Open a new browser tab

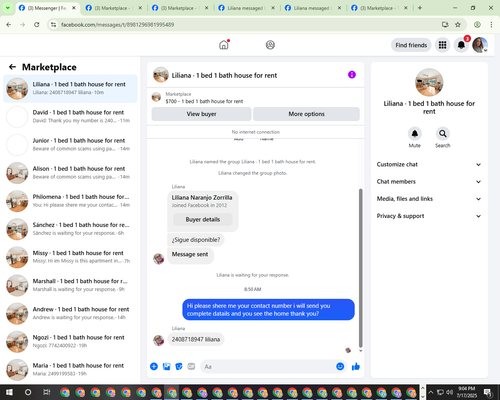click(x=420, y=8)
